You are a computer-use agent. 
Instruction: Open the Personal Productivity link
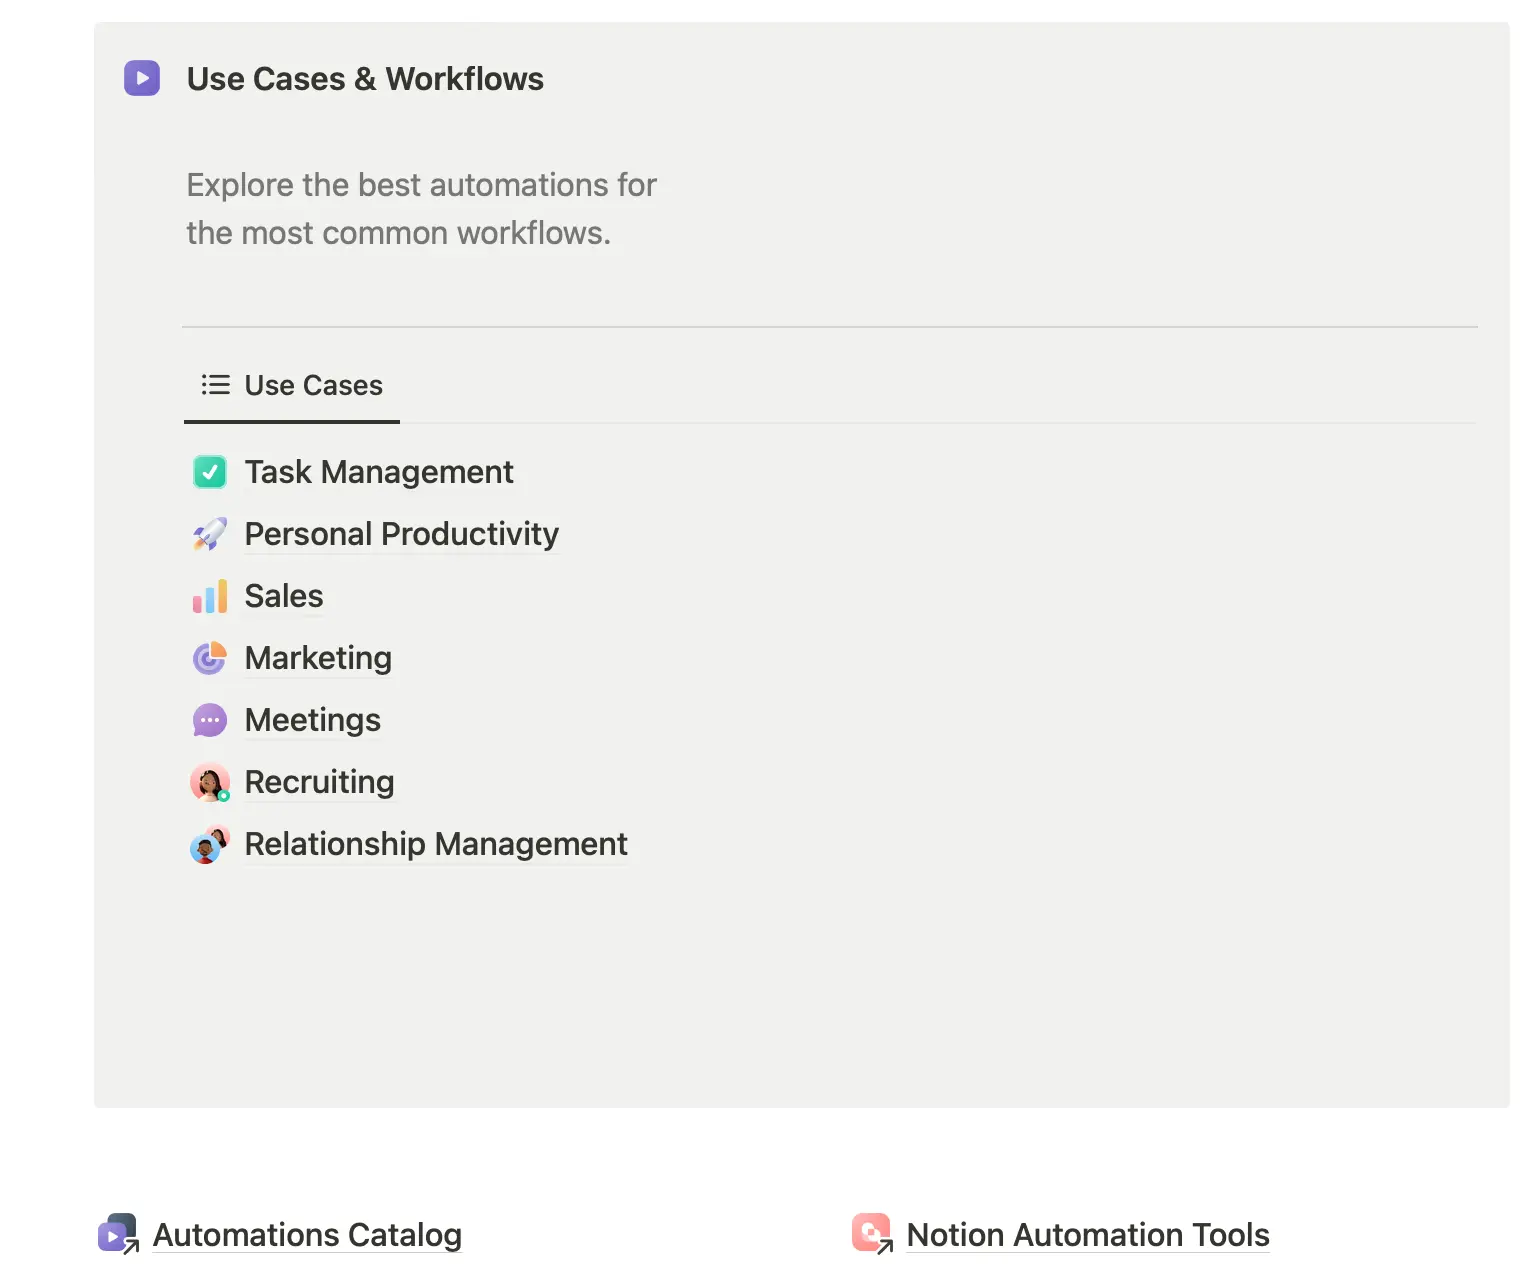[401, 533]
